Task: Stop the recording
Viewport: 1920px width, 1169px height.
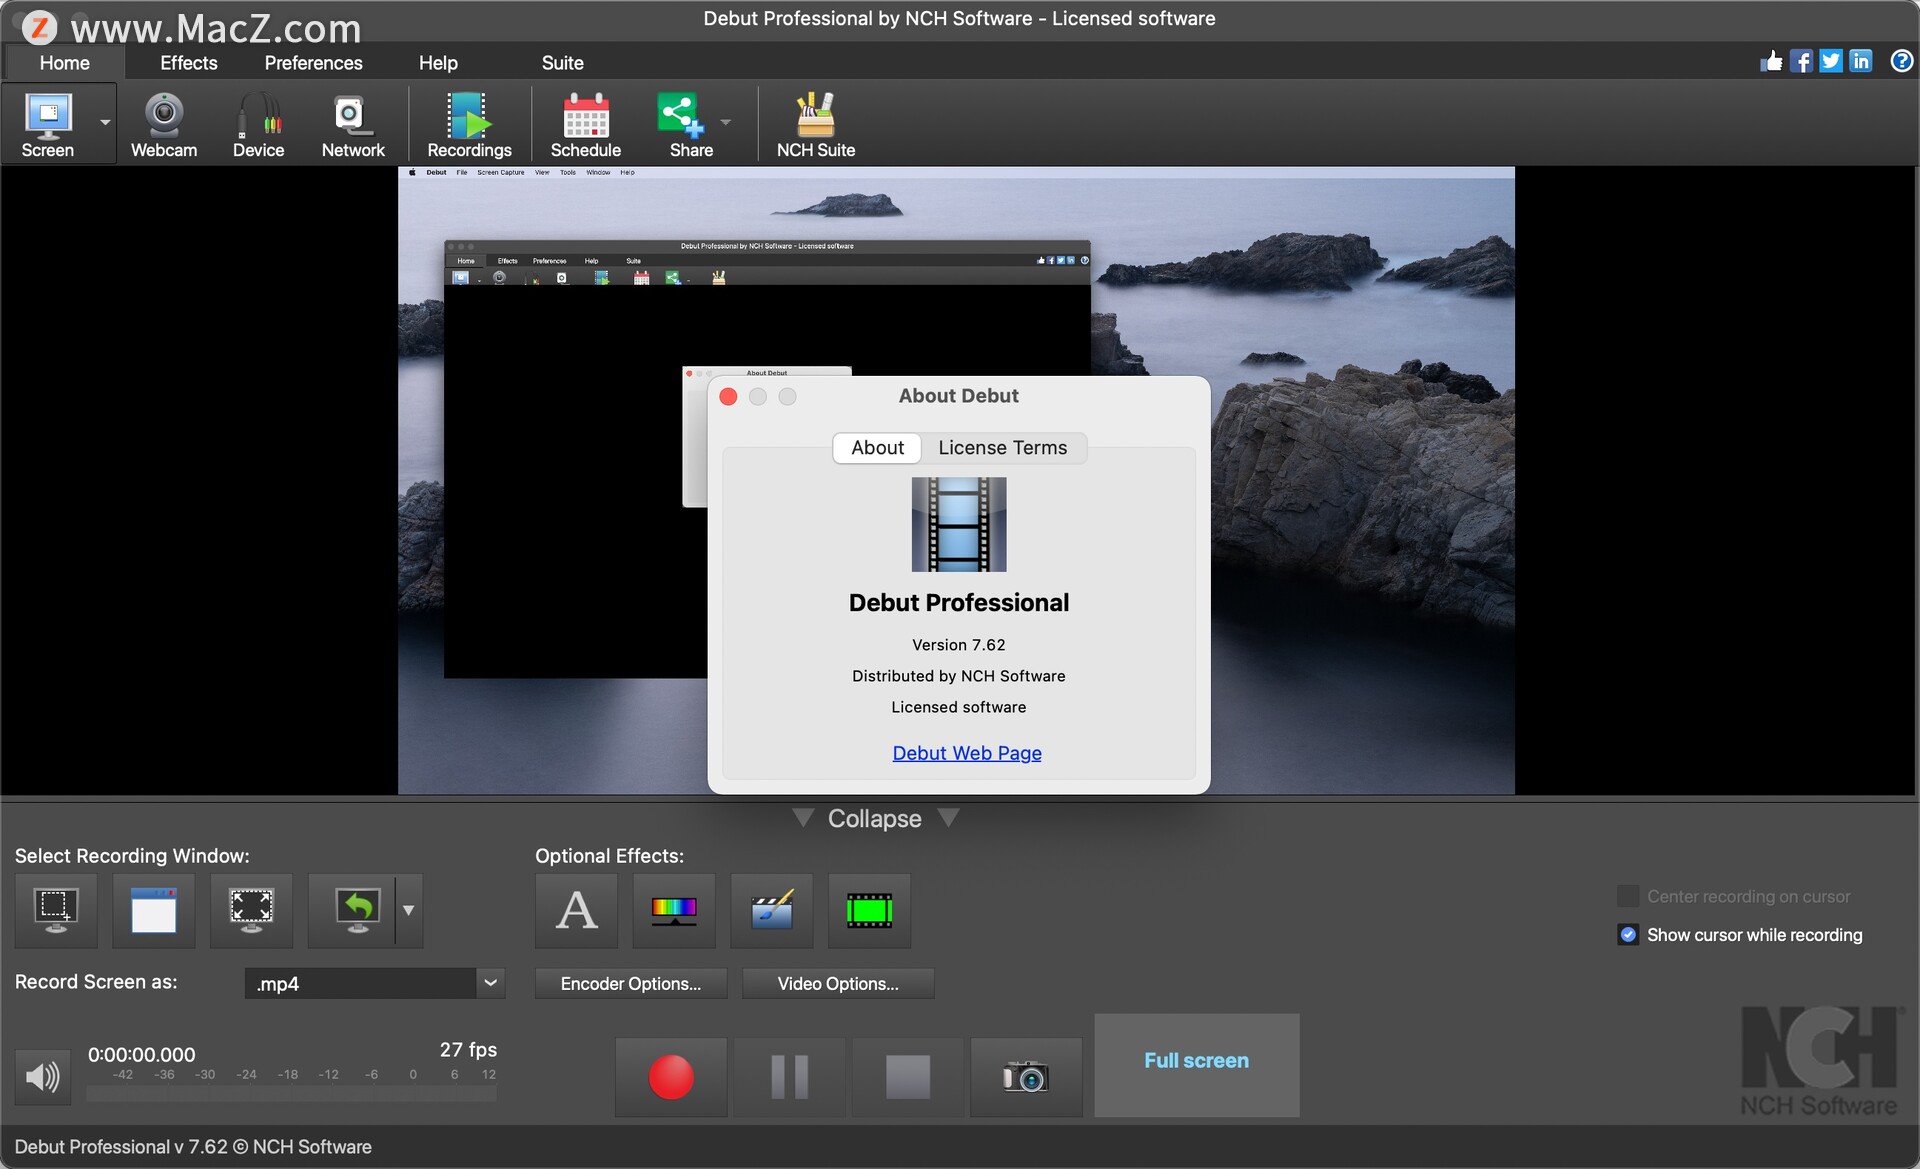Action: click(x=908, y=1077)
